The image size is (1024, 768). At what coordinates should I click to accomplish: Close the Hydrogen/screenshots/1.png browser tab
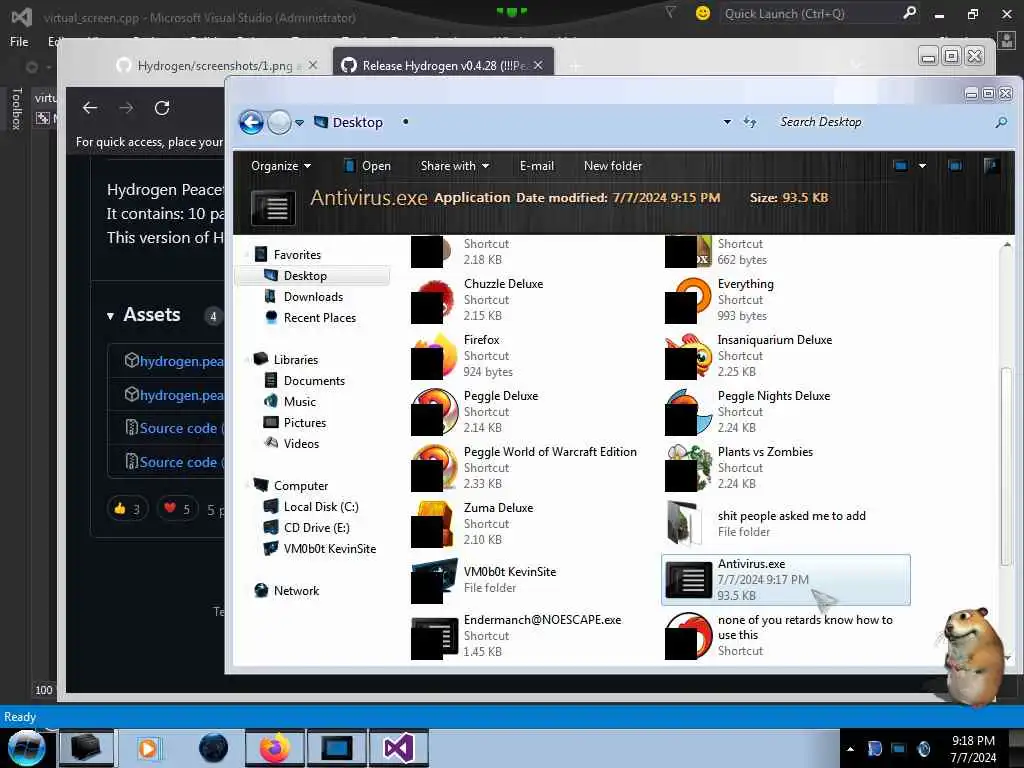pyautogui.click(x=313, y=65)
